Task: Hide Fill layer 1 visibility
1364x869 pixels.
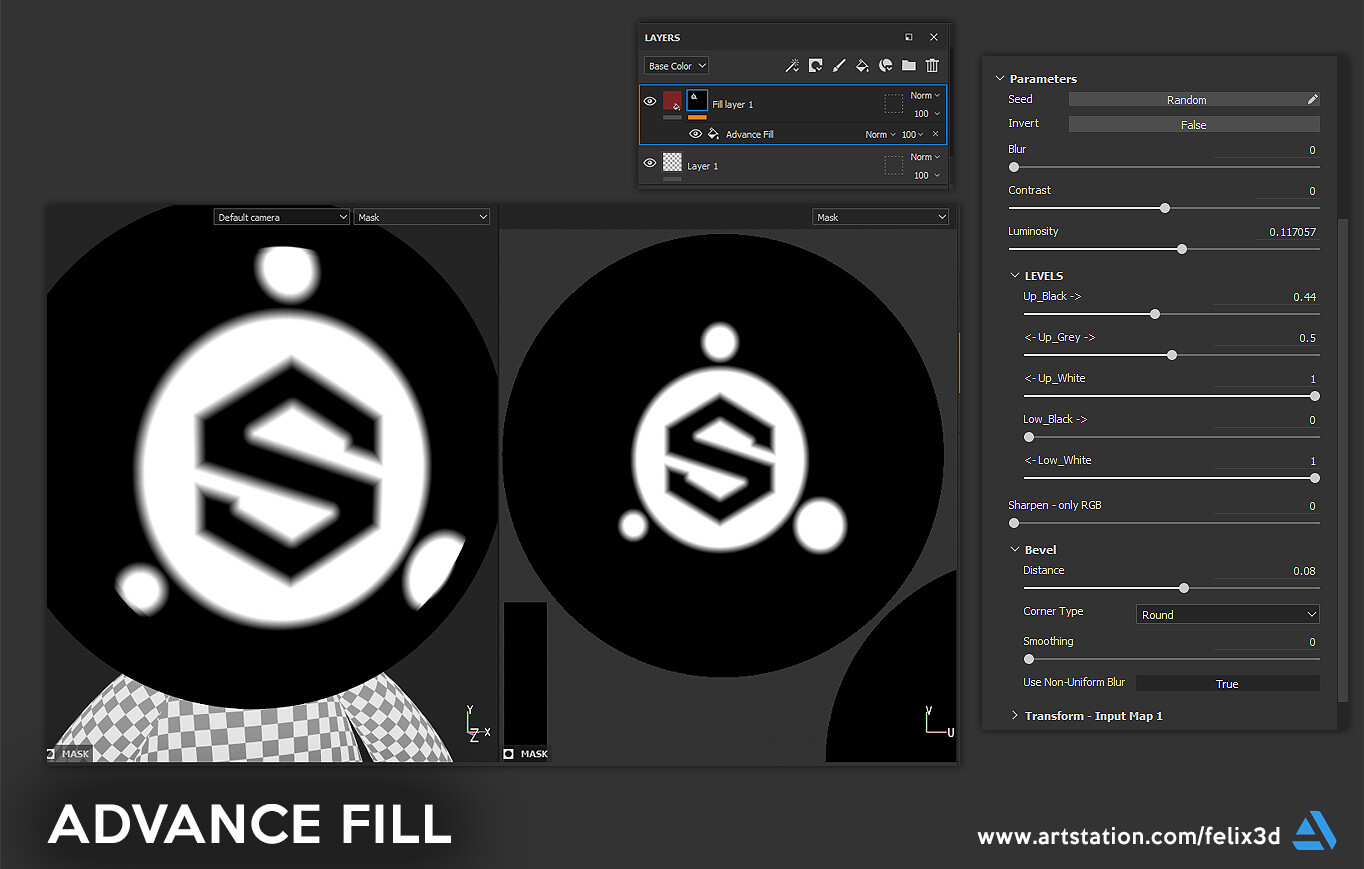Action: (649, 101)
